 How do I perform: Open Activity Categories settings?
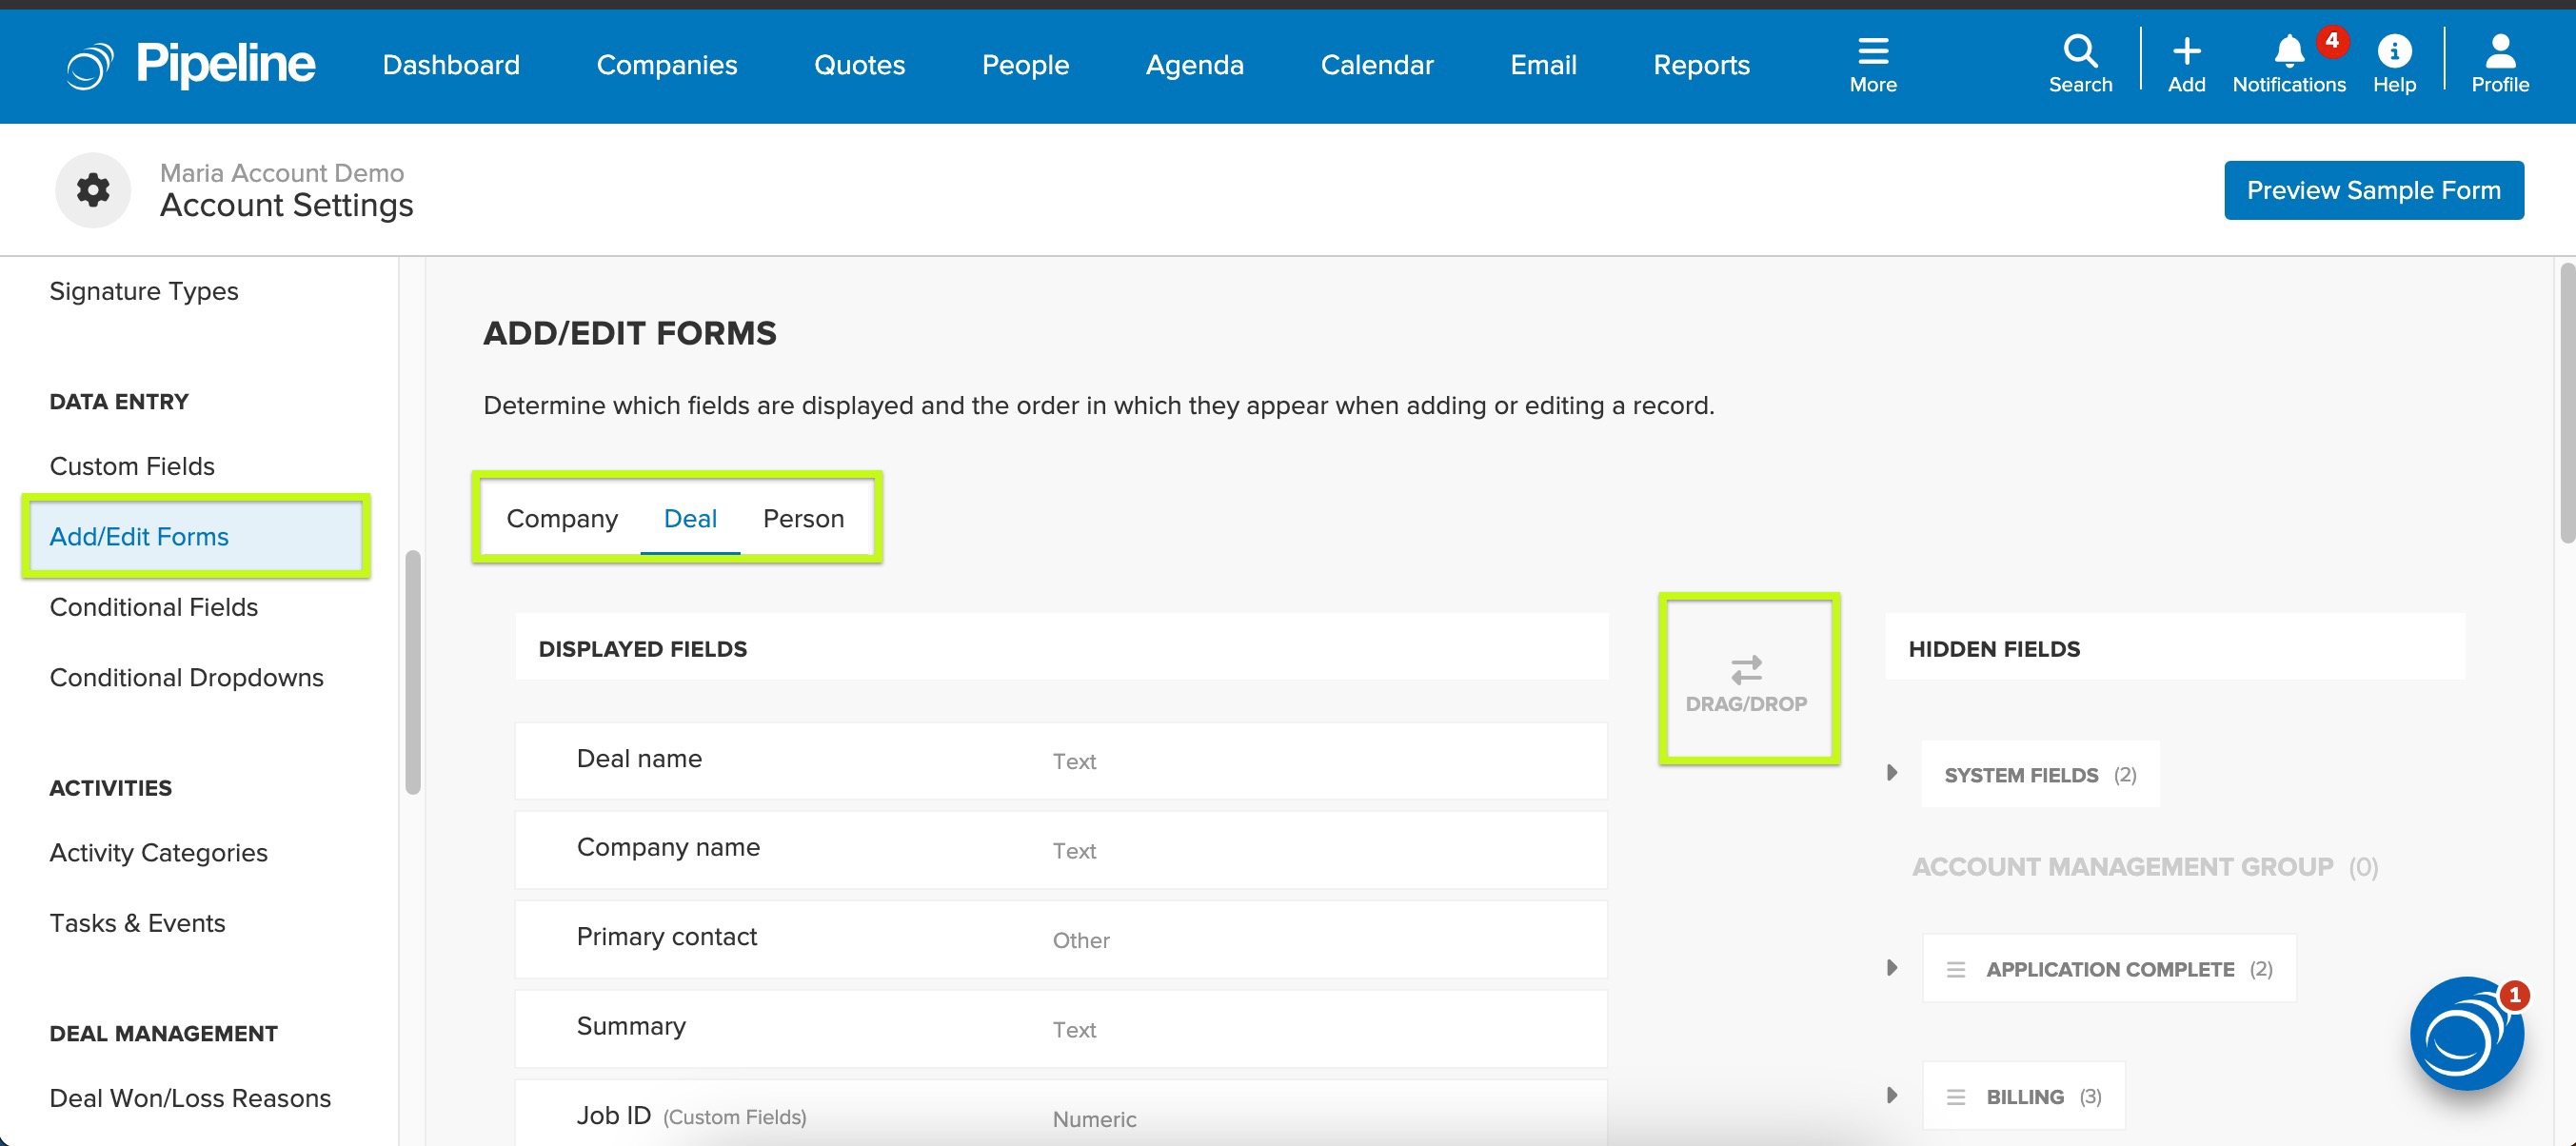[159, 852]
